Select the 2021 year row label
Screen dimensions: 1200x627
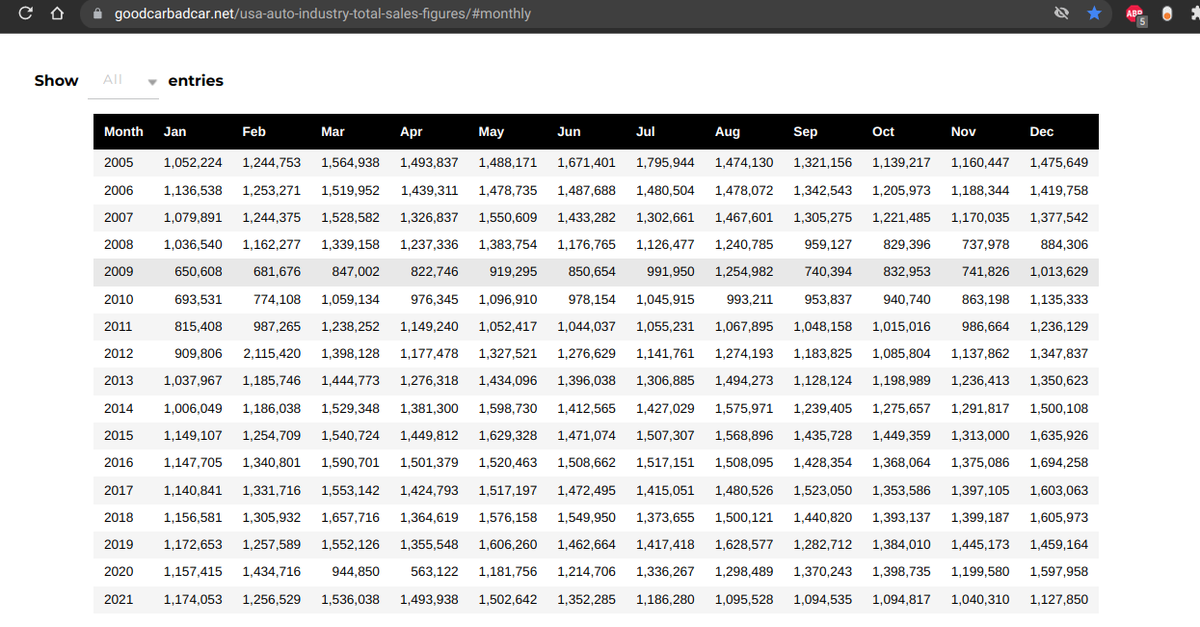118,599
